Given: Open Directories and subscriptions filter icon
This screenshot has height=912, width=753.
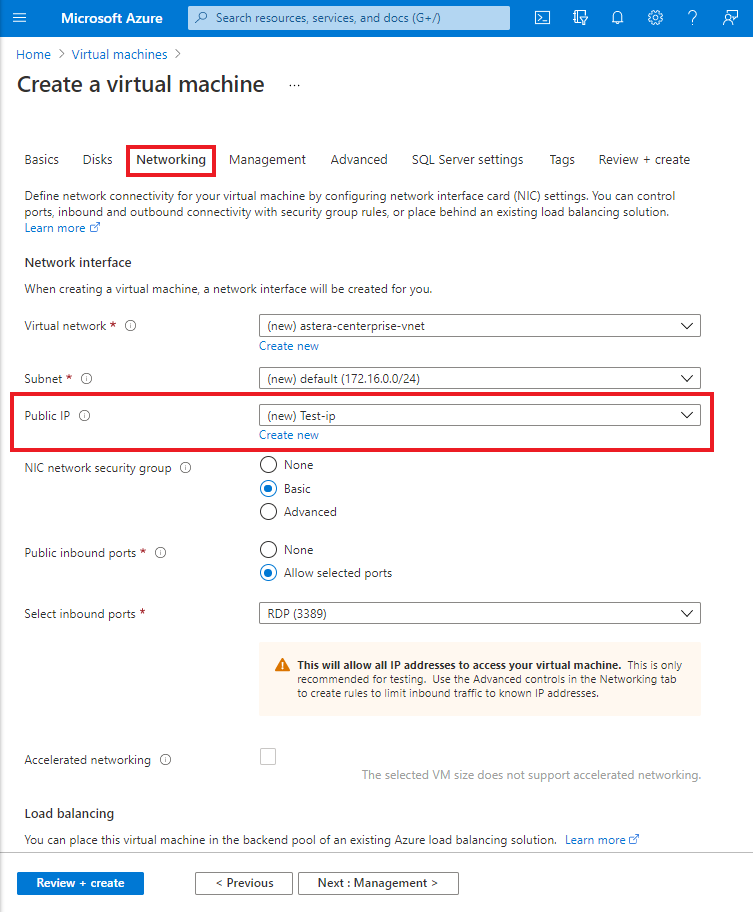Looking at the screenshot, I should click(x=580, y=18).
